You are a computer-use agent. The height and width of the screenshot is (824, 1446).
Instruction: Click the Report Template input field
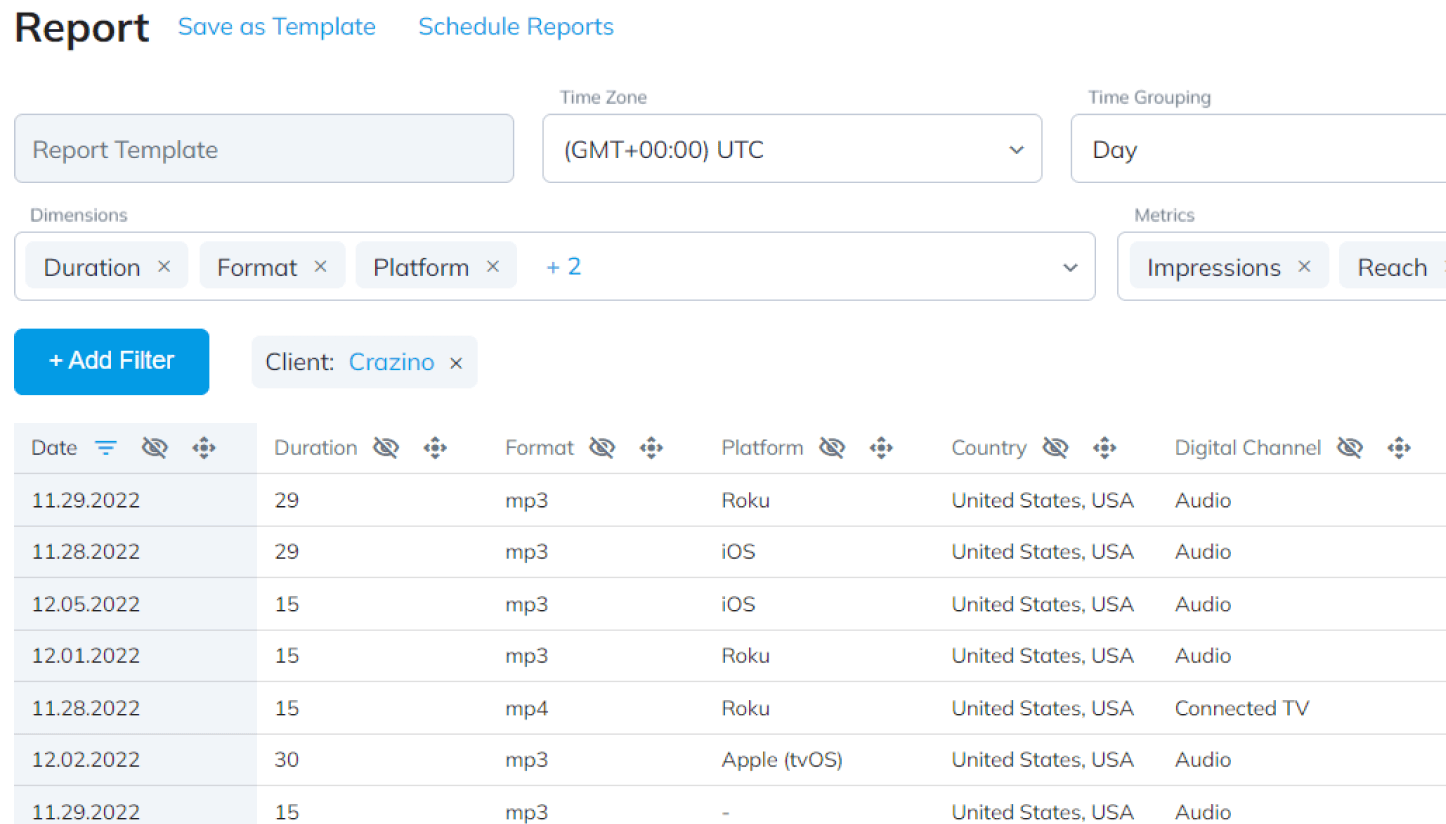264,148
